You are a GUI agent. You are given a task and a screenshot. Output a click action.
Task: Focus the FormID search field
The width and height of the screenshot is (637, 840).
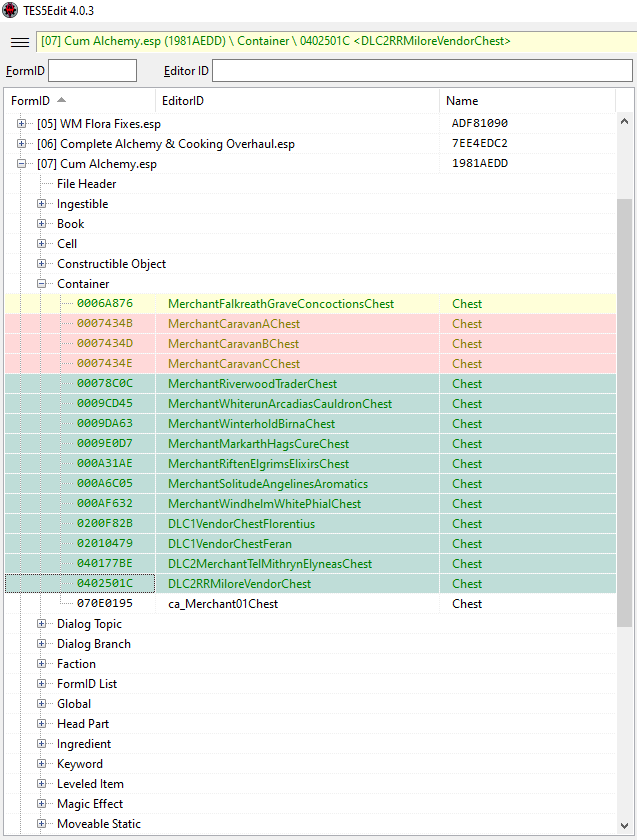pos(92,71)
